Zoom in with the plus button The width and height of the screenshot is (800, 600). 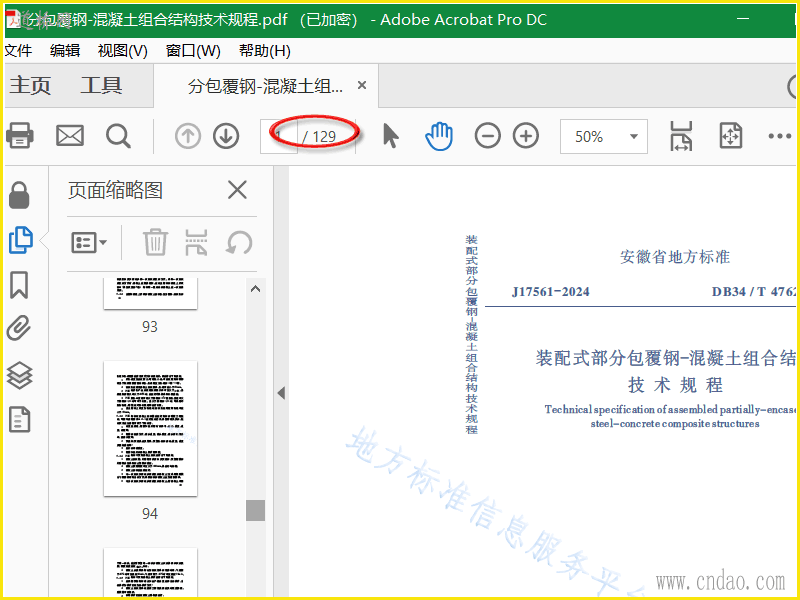click(x=526, y=136)
